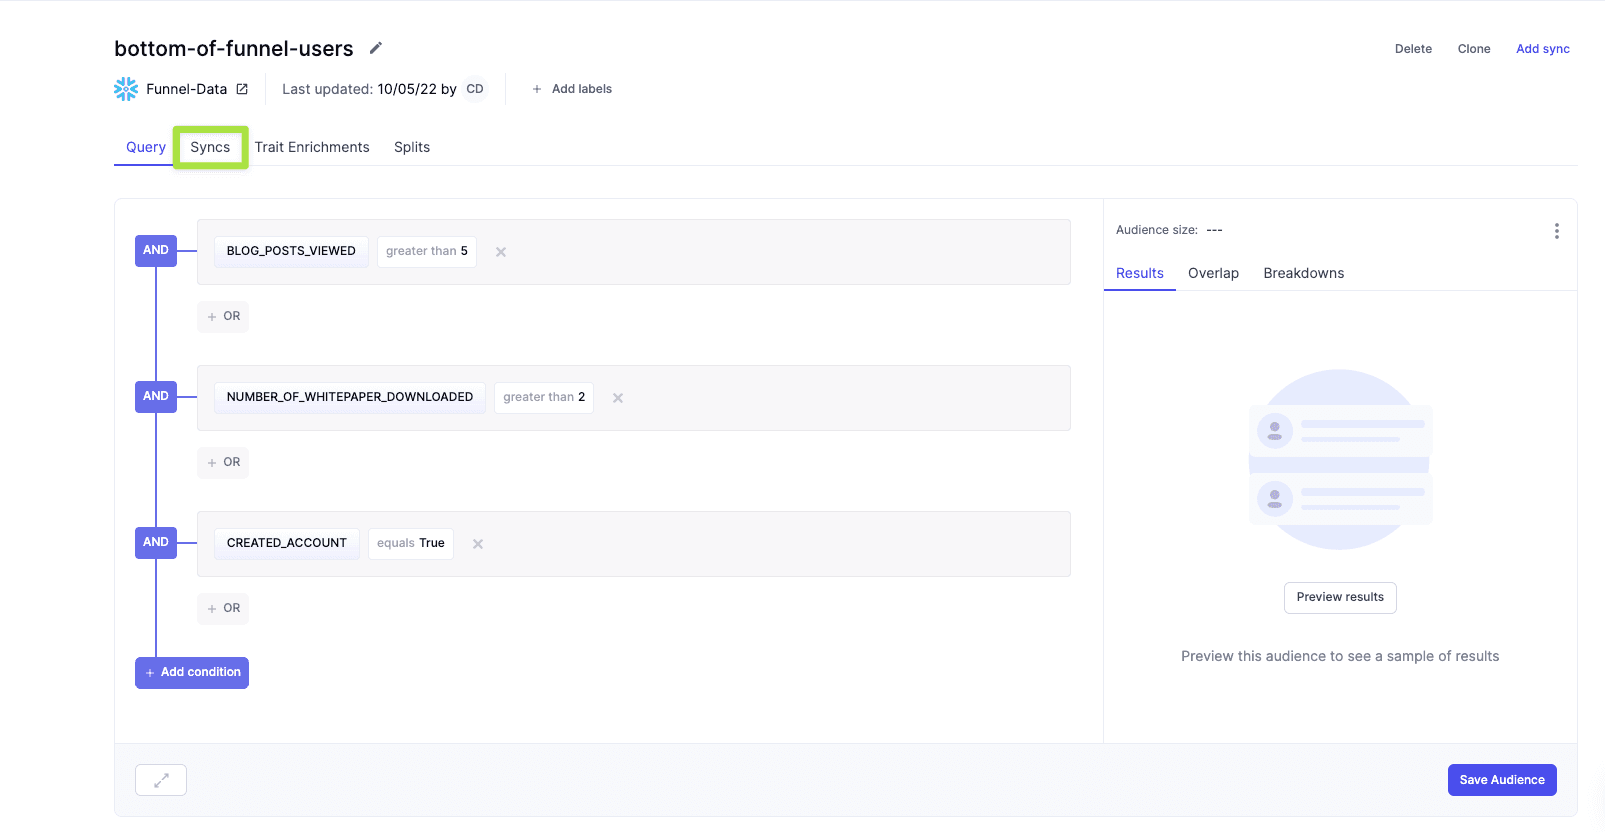
Task: Click the Save Audience button
Action: point(1501,780)
